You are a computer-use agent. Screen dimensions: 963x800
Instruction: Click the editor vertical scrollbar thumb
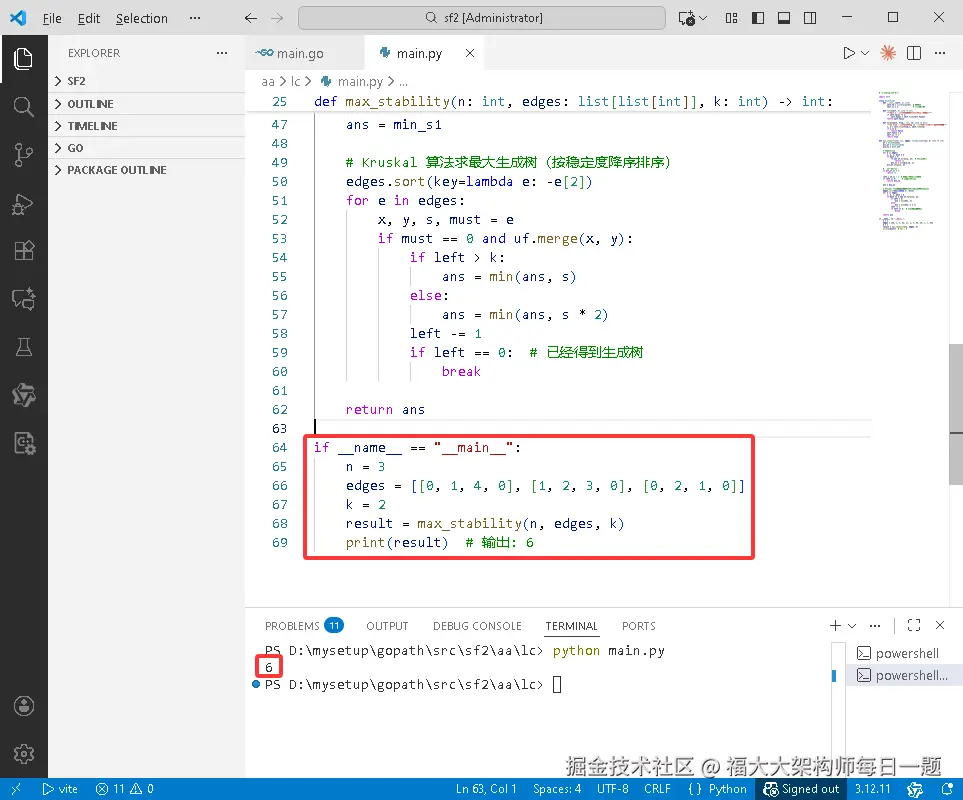tap(956, 414)
